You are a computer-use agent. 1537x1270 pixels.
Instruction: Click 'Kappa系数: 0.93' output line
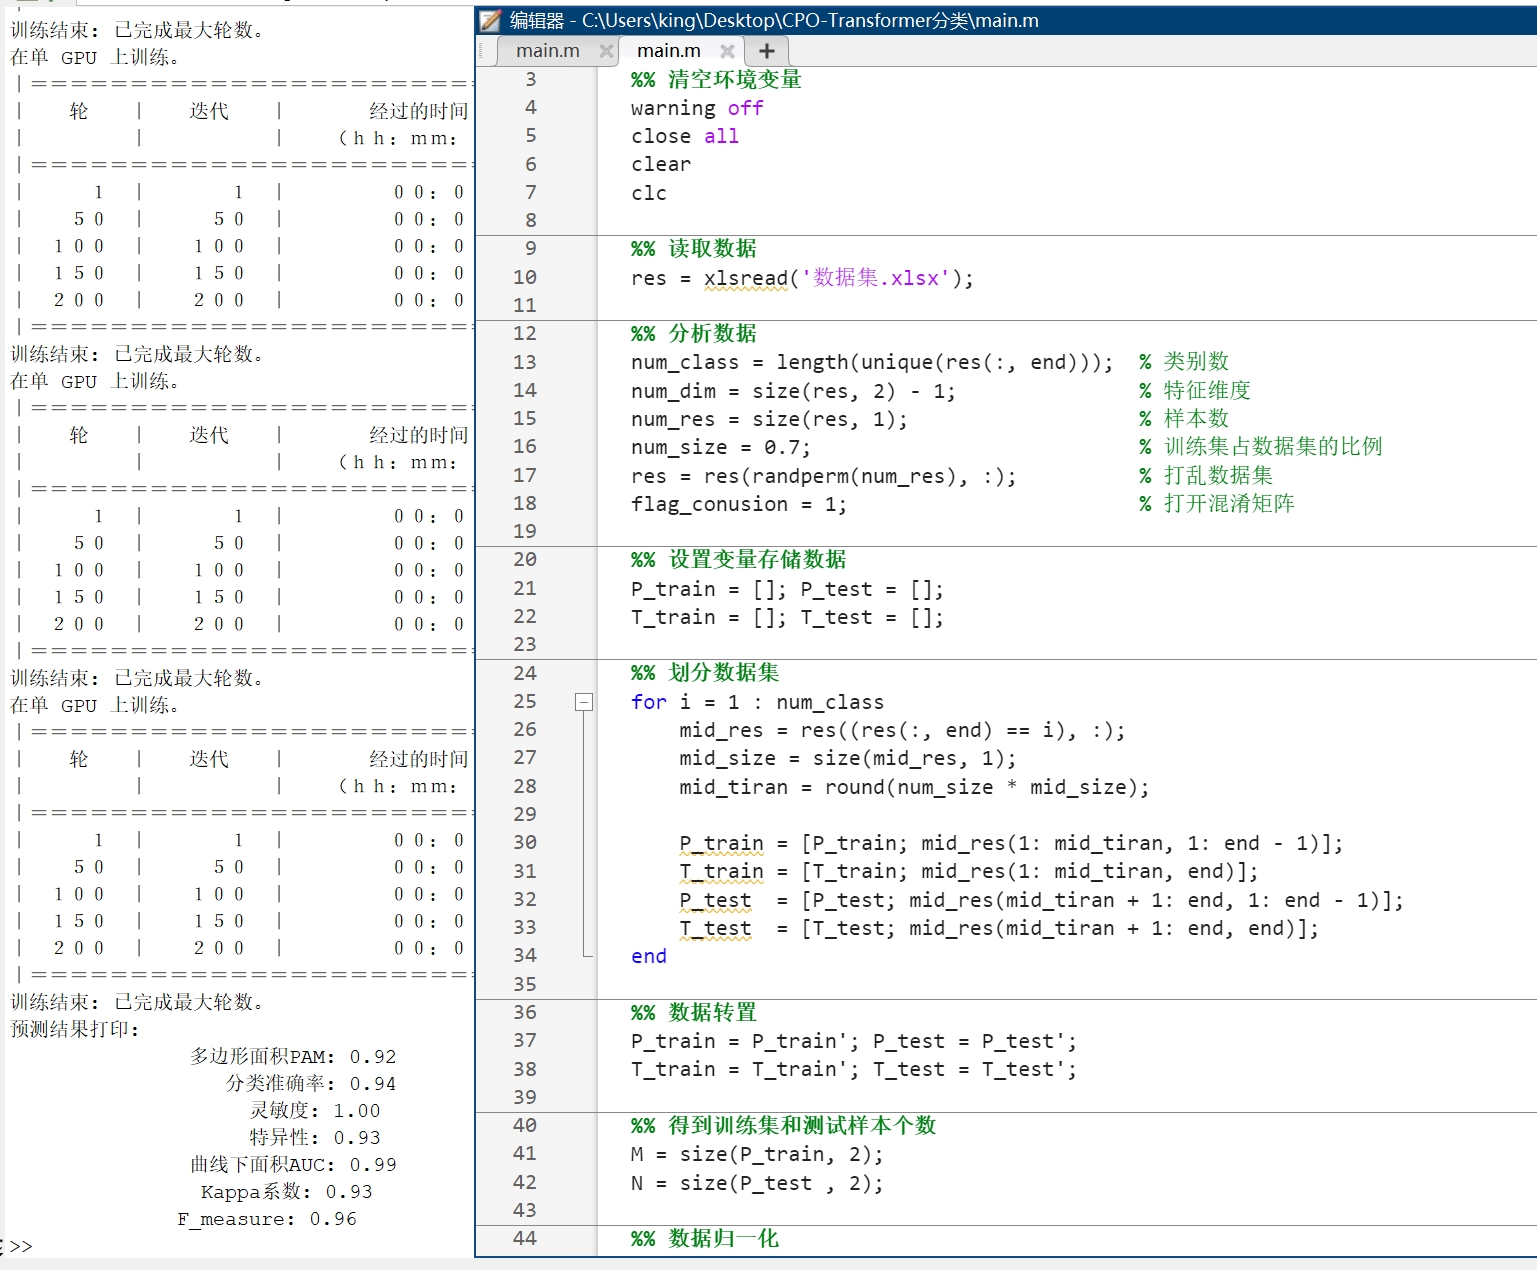(x=287, y=1192)
